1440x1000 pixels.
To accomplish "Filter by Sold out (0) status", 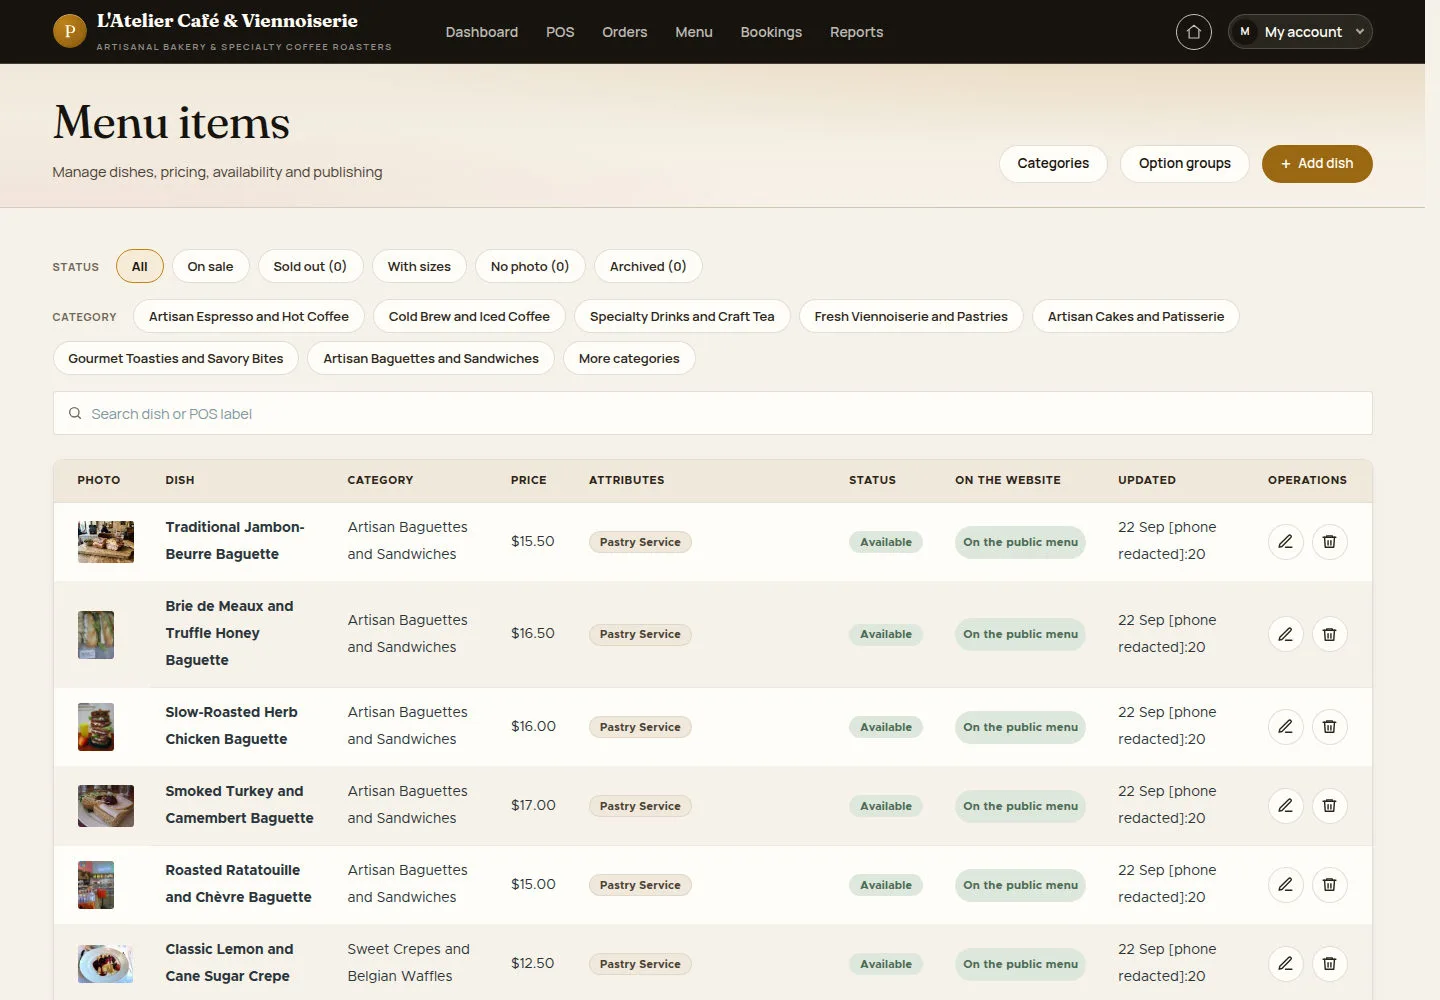I will tap(310, 266).
